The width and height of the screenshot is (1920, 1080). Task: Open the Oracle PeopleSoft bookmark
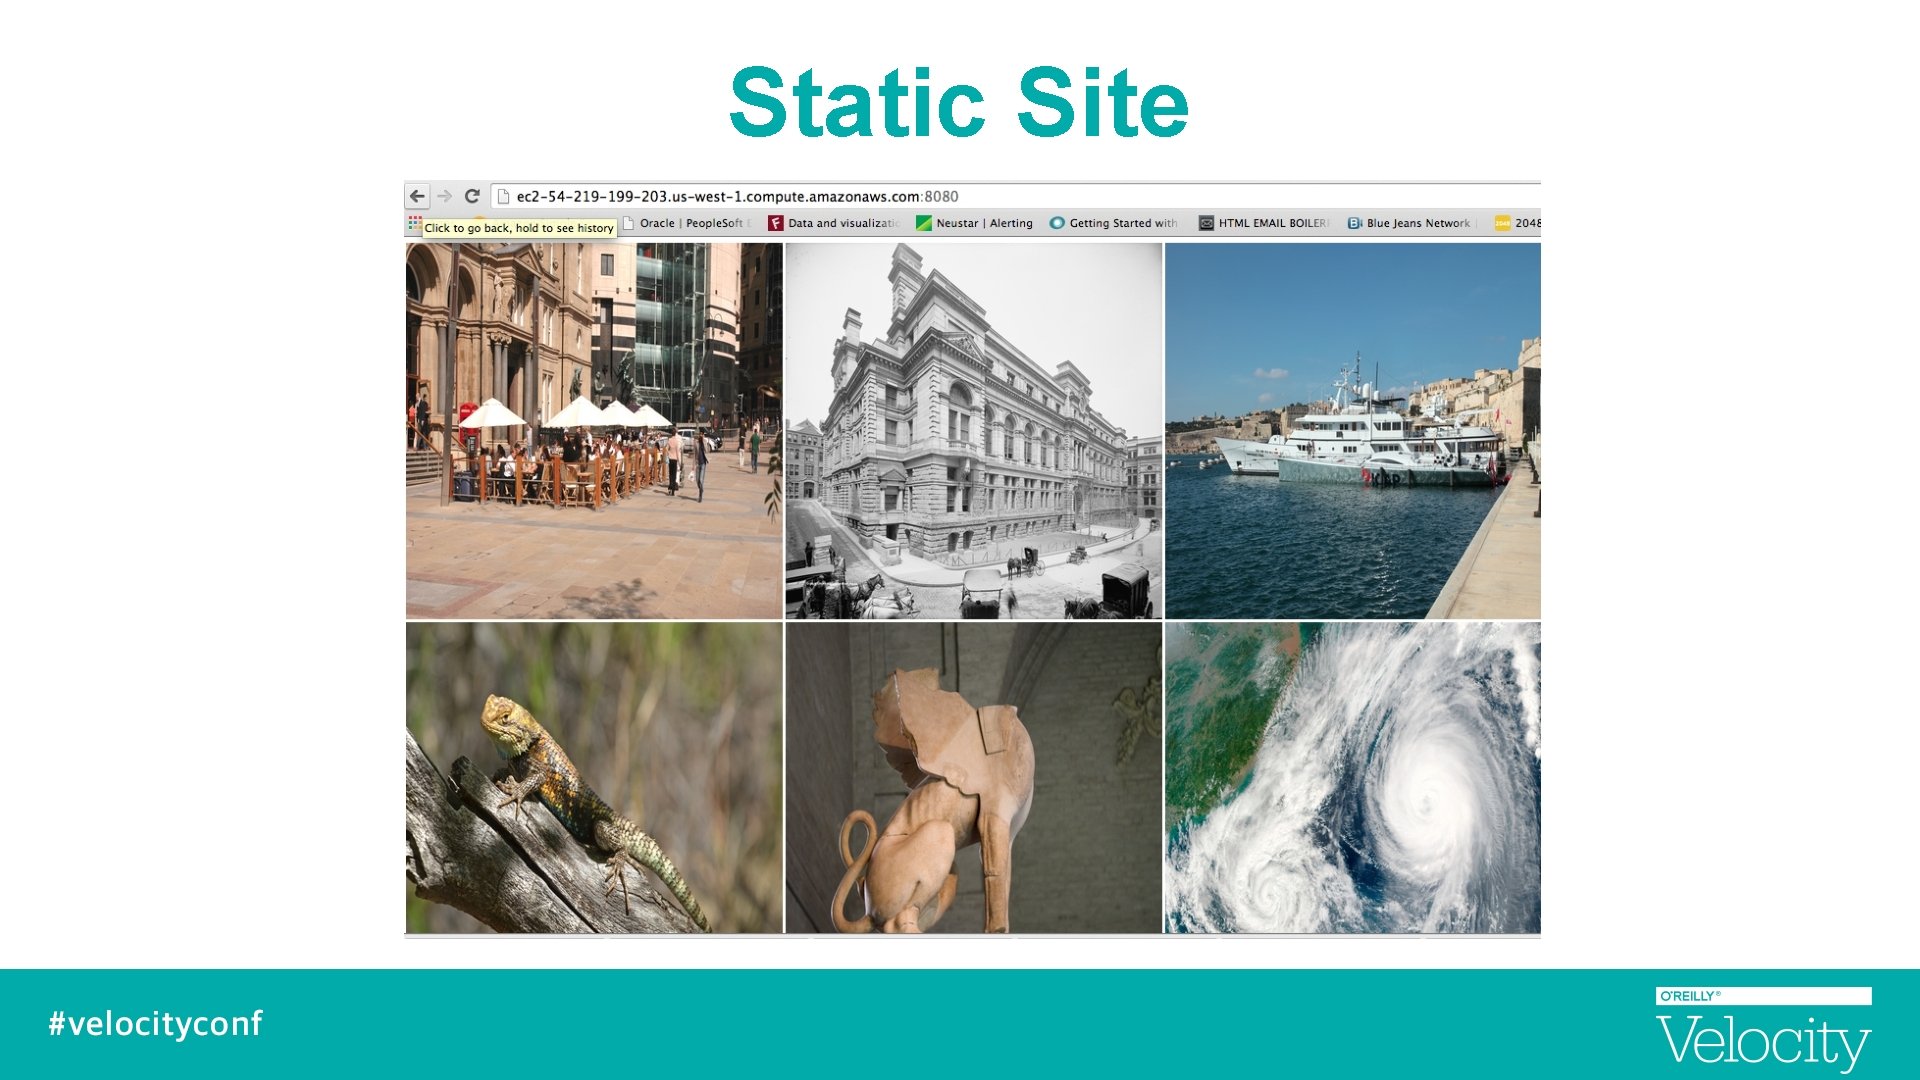coord(690,223)
